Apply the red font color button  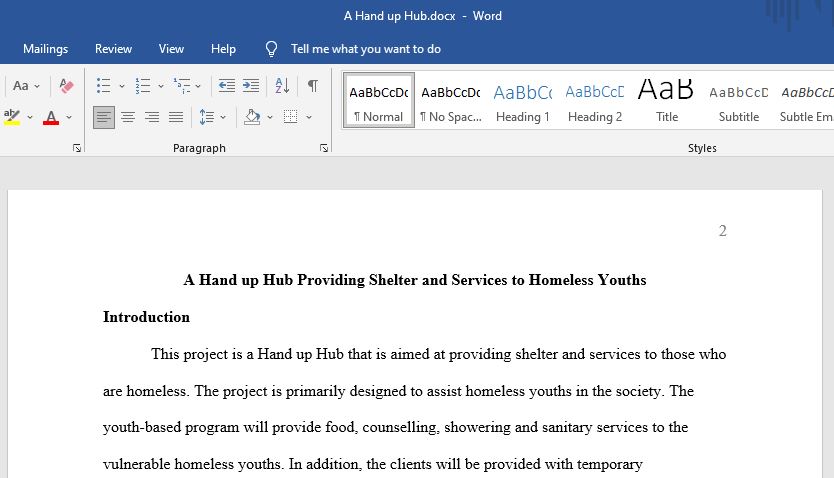tap(51, 117)
